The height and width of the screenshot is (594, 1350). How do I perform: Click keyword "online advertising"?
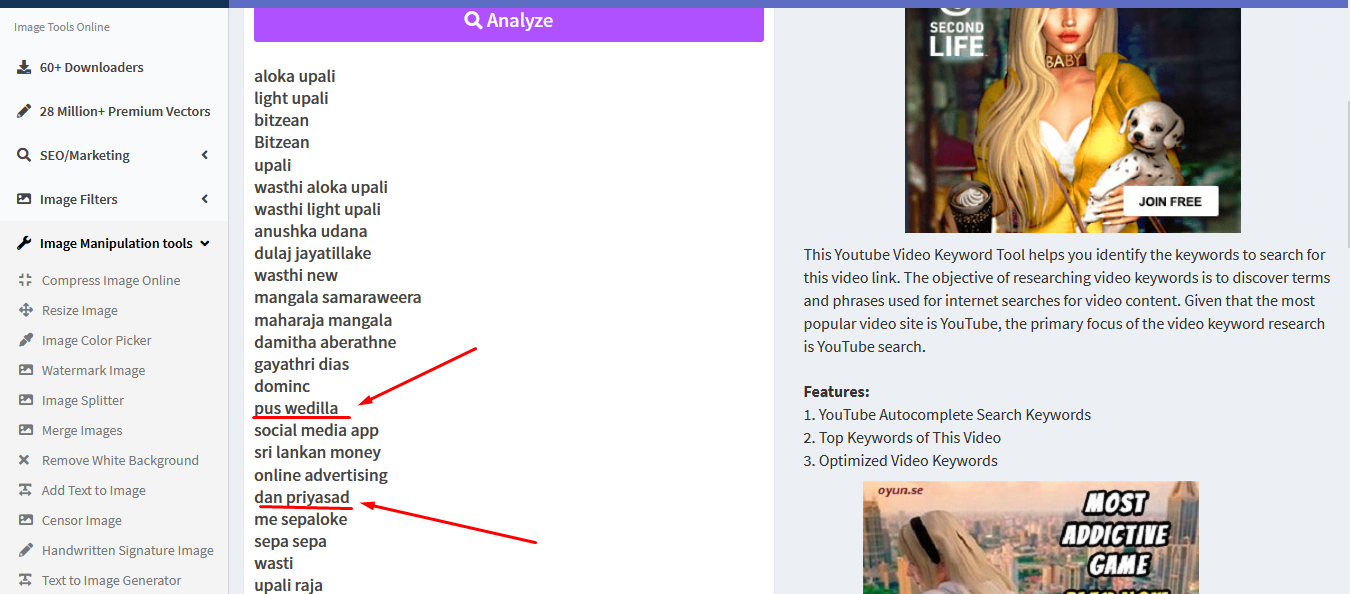tap(321, 475)
